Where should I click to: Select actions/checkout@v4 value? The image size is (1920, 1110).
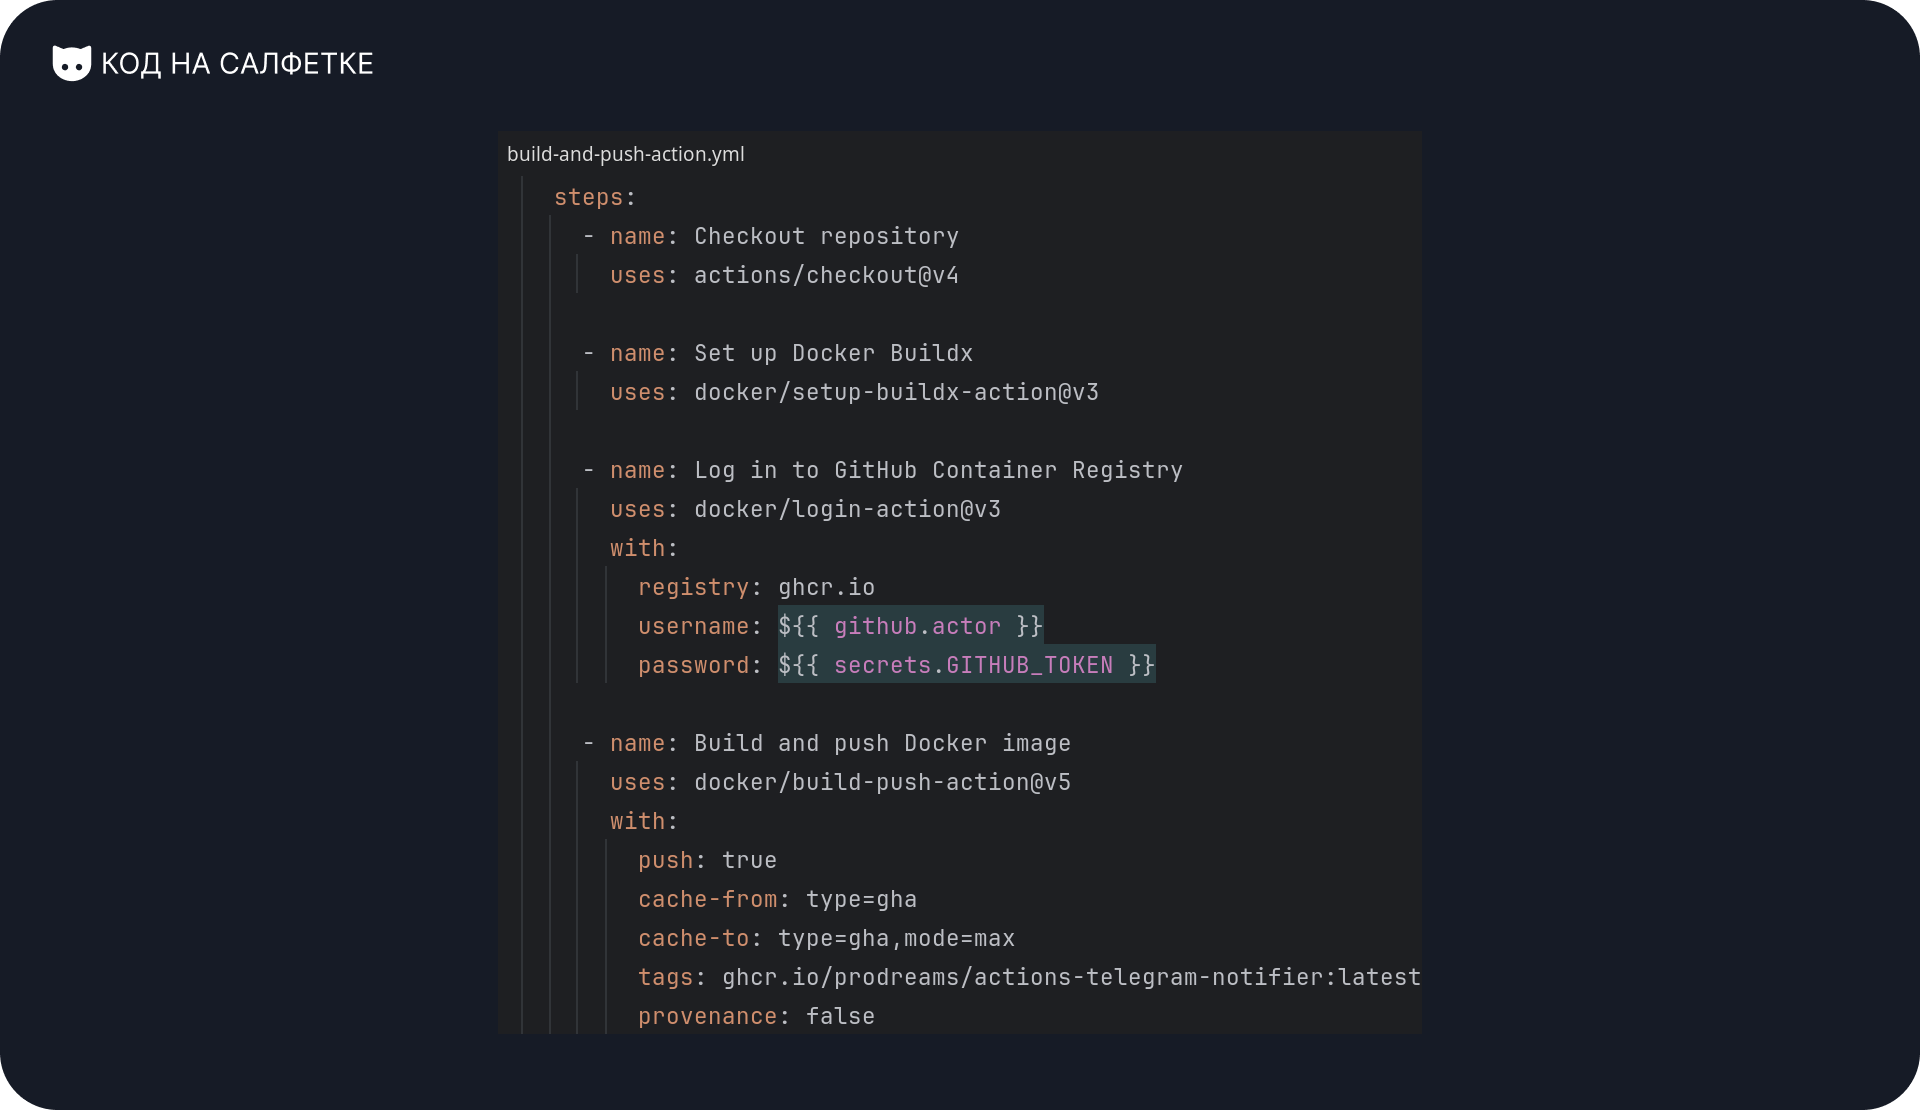(827, 275)
